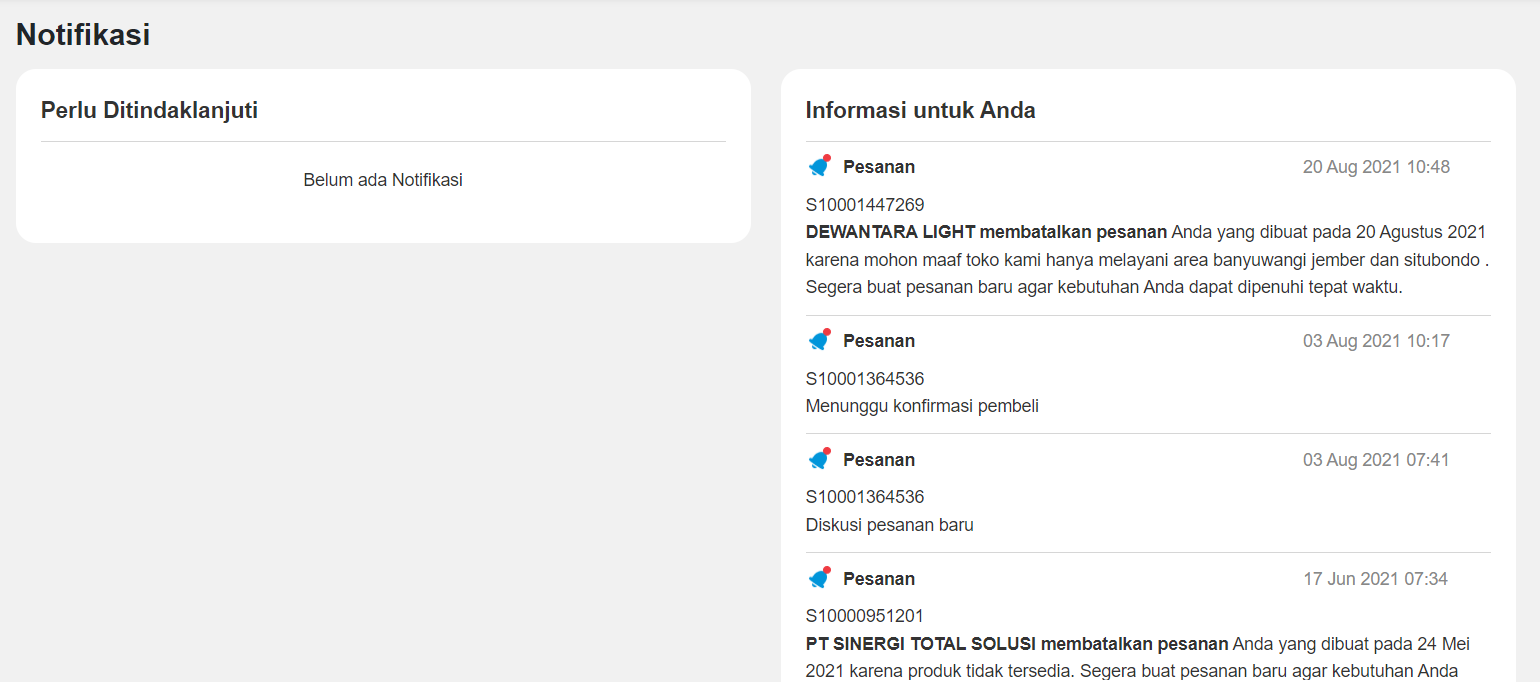Click the Perlu Ditindaklanjuti heading
This screenshot has height=682, width=1540.
[x=149, y=110]
